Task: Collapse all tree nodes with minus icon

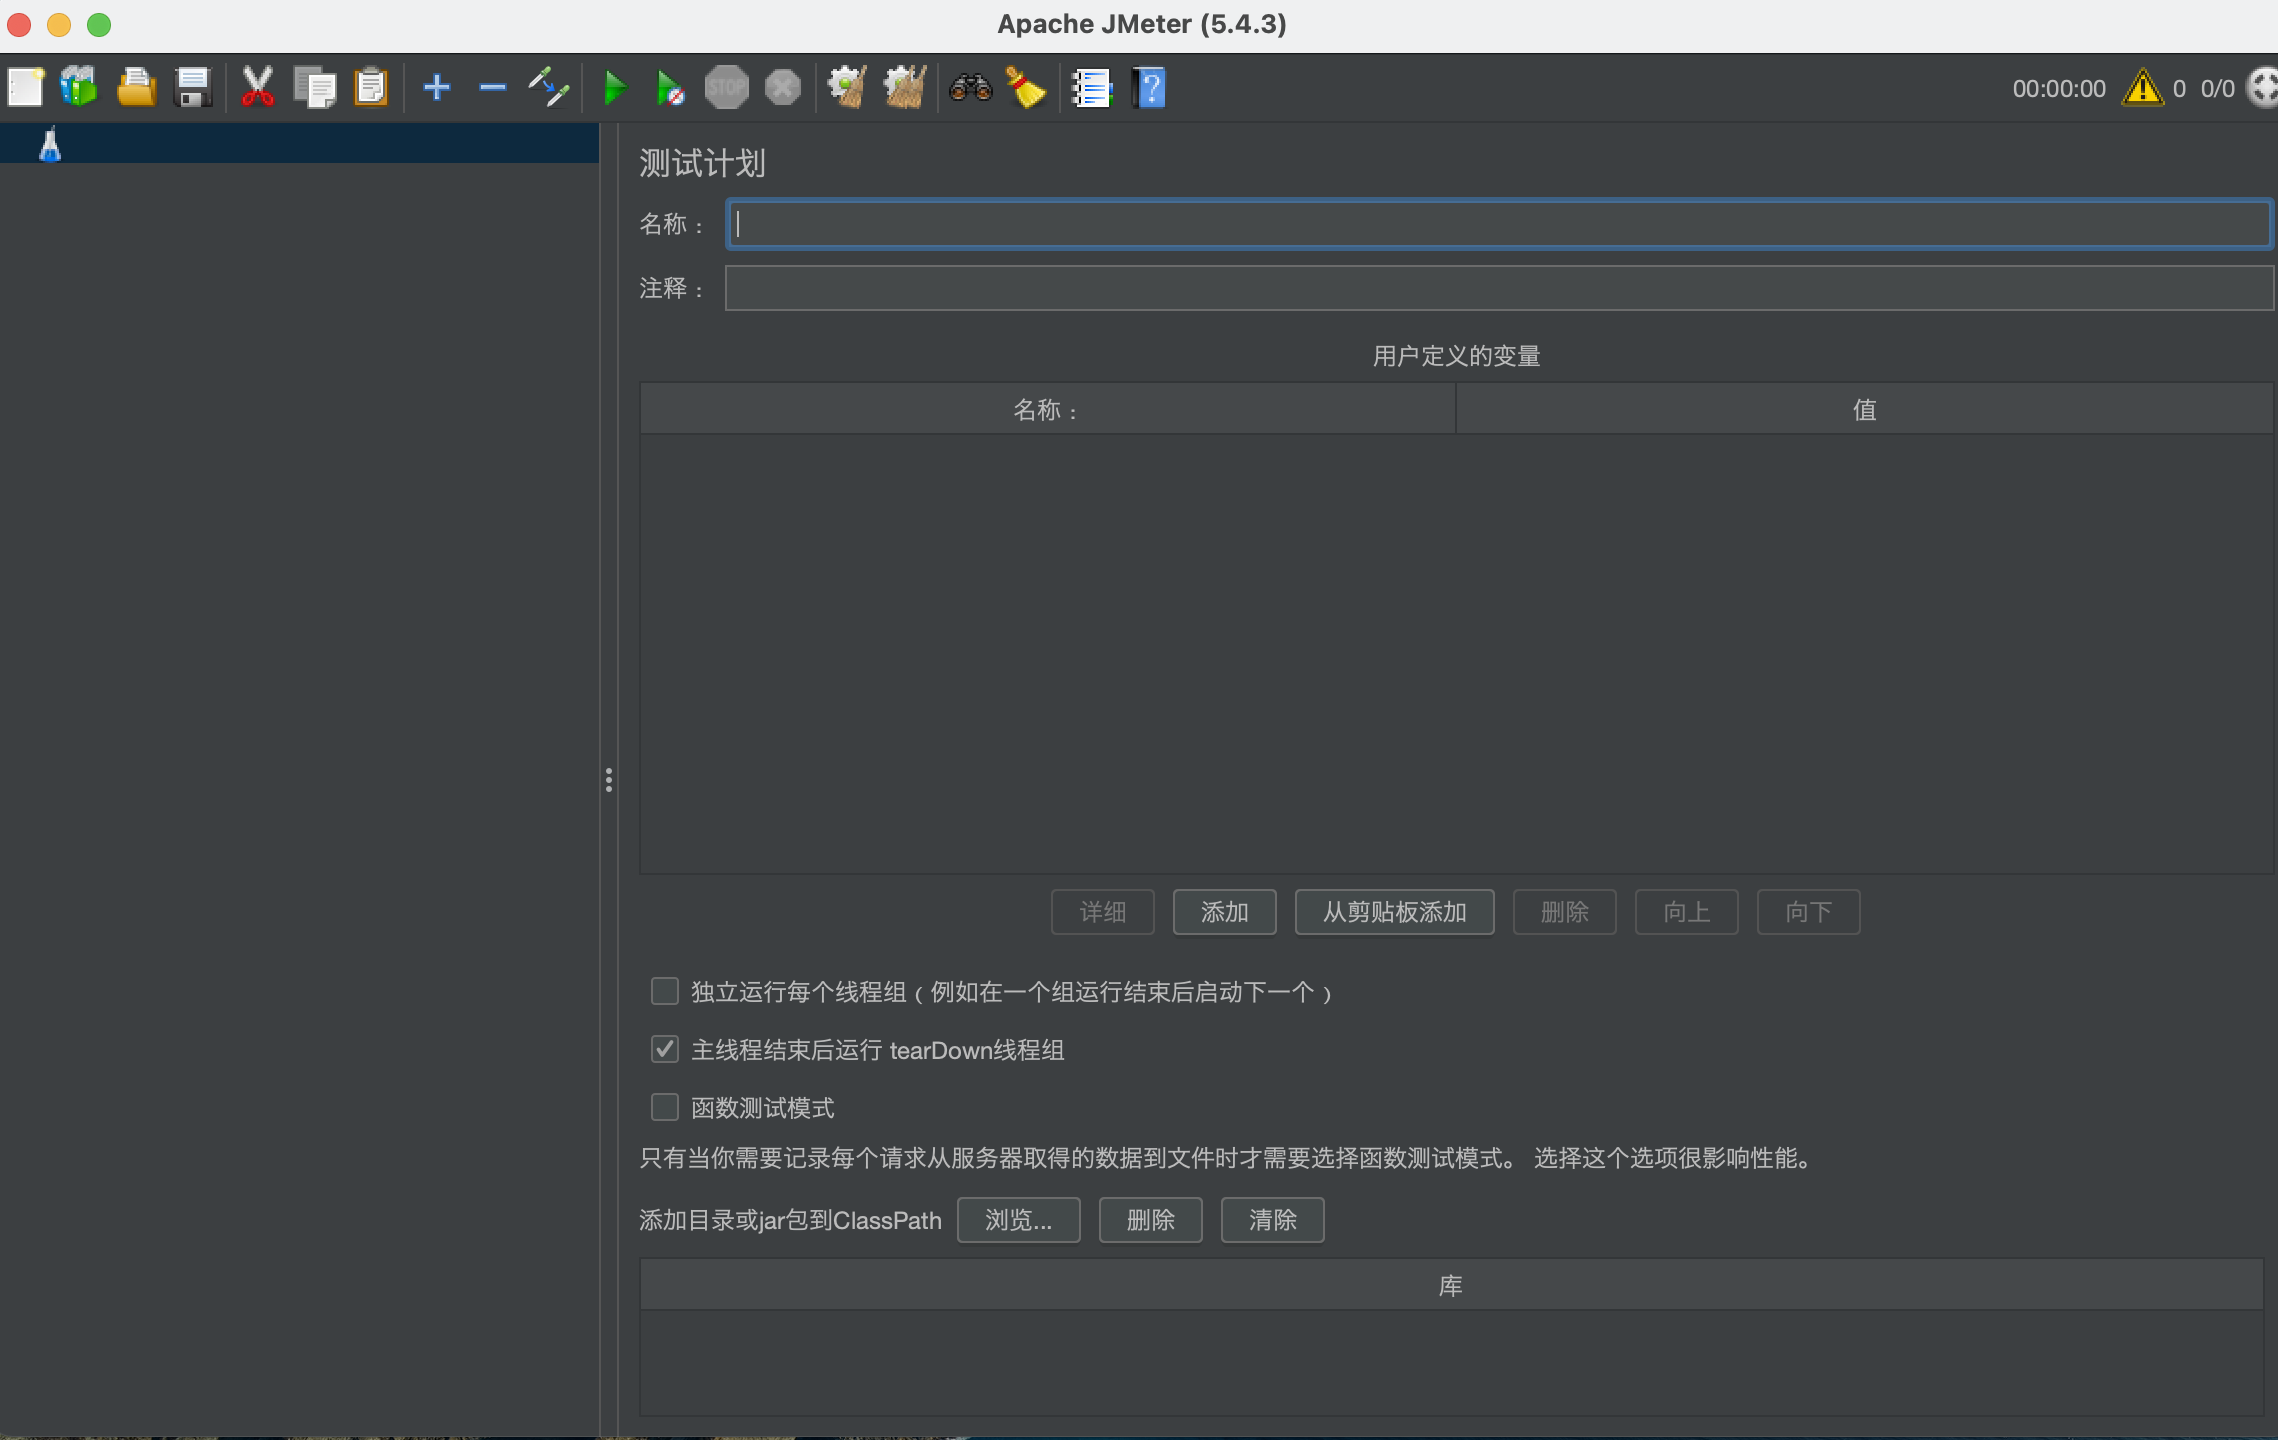Action: [x=493, y=88]
